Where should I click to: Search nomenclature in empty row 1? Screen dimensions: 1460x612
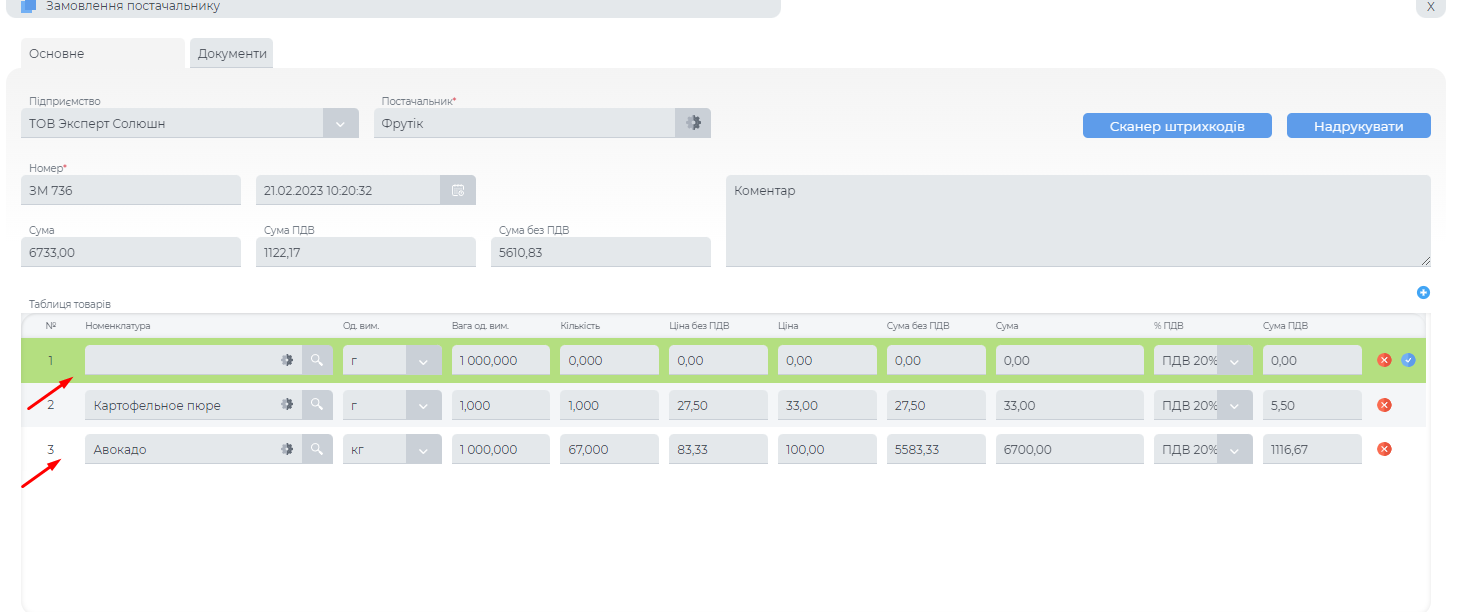tap(317, 360)
